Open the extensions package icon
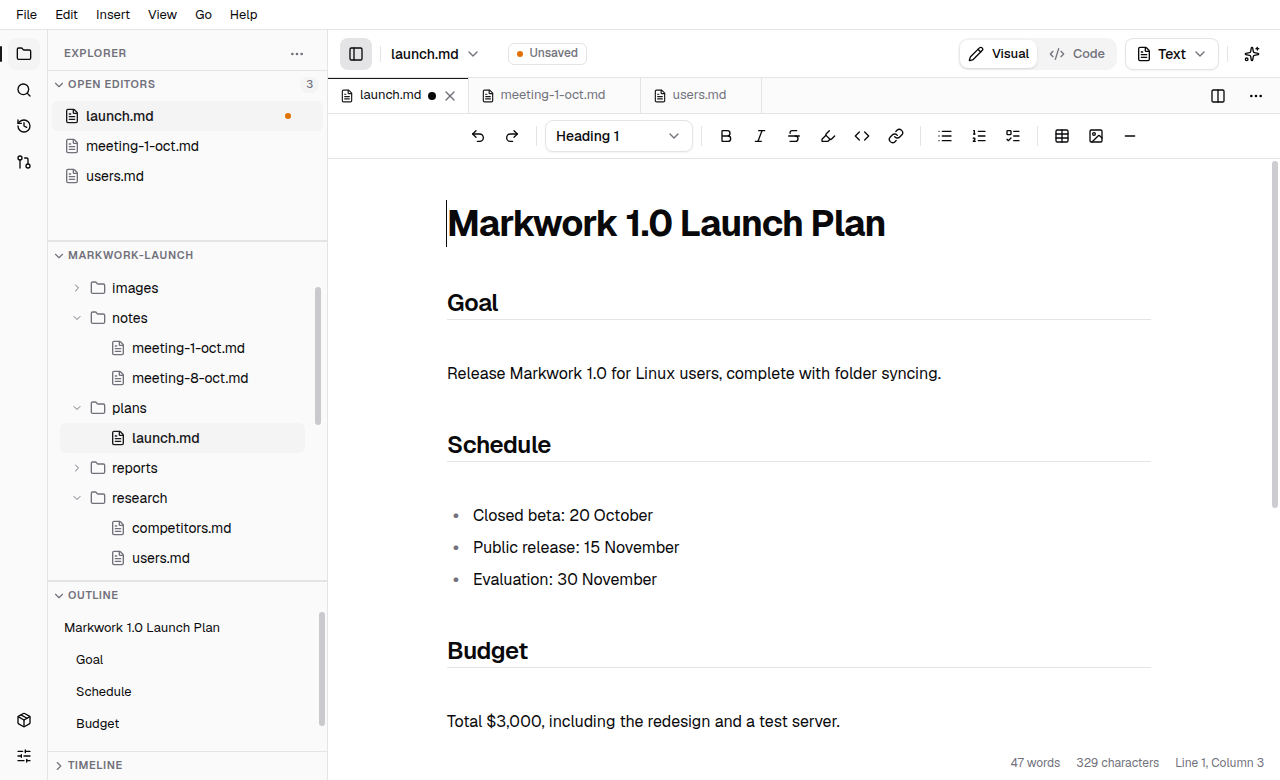This screenshot has height=780, width=1280. click(24, 720)
